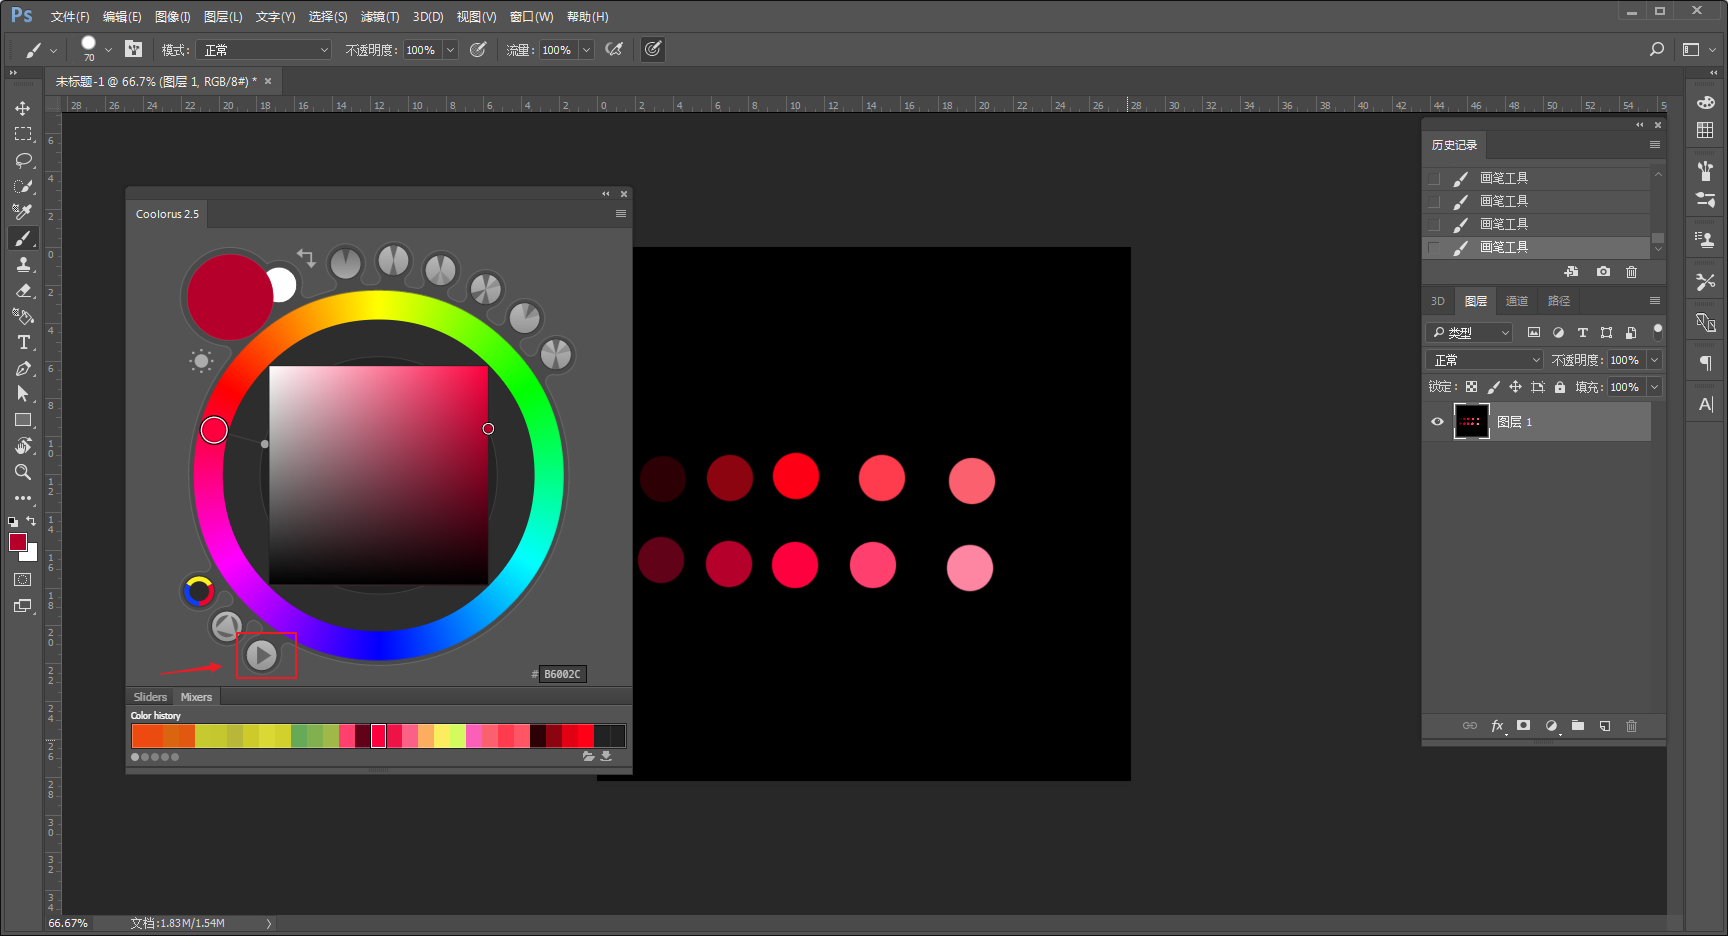Switch to the 路径 tab
This screenshot has width=1728, height=936.
point(1559,301)
